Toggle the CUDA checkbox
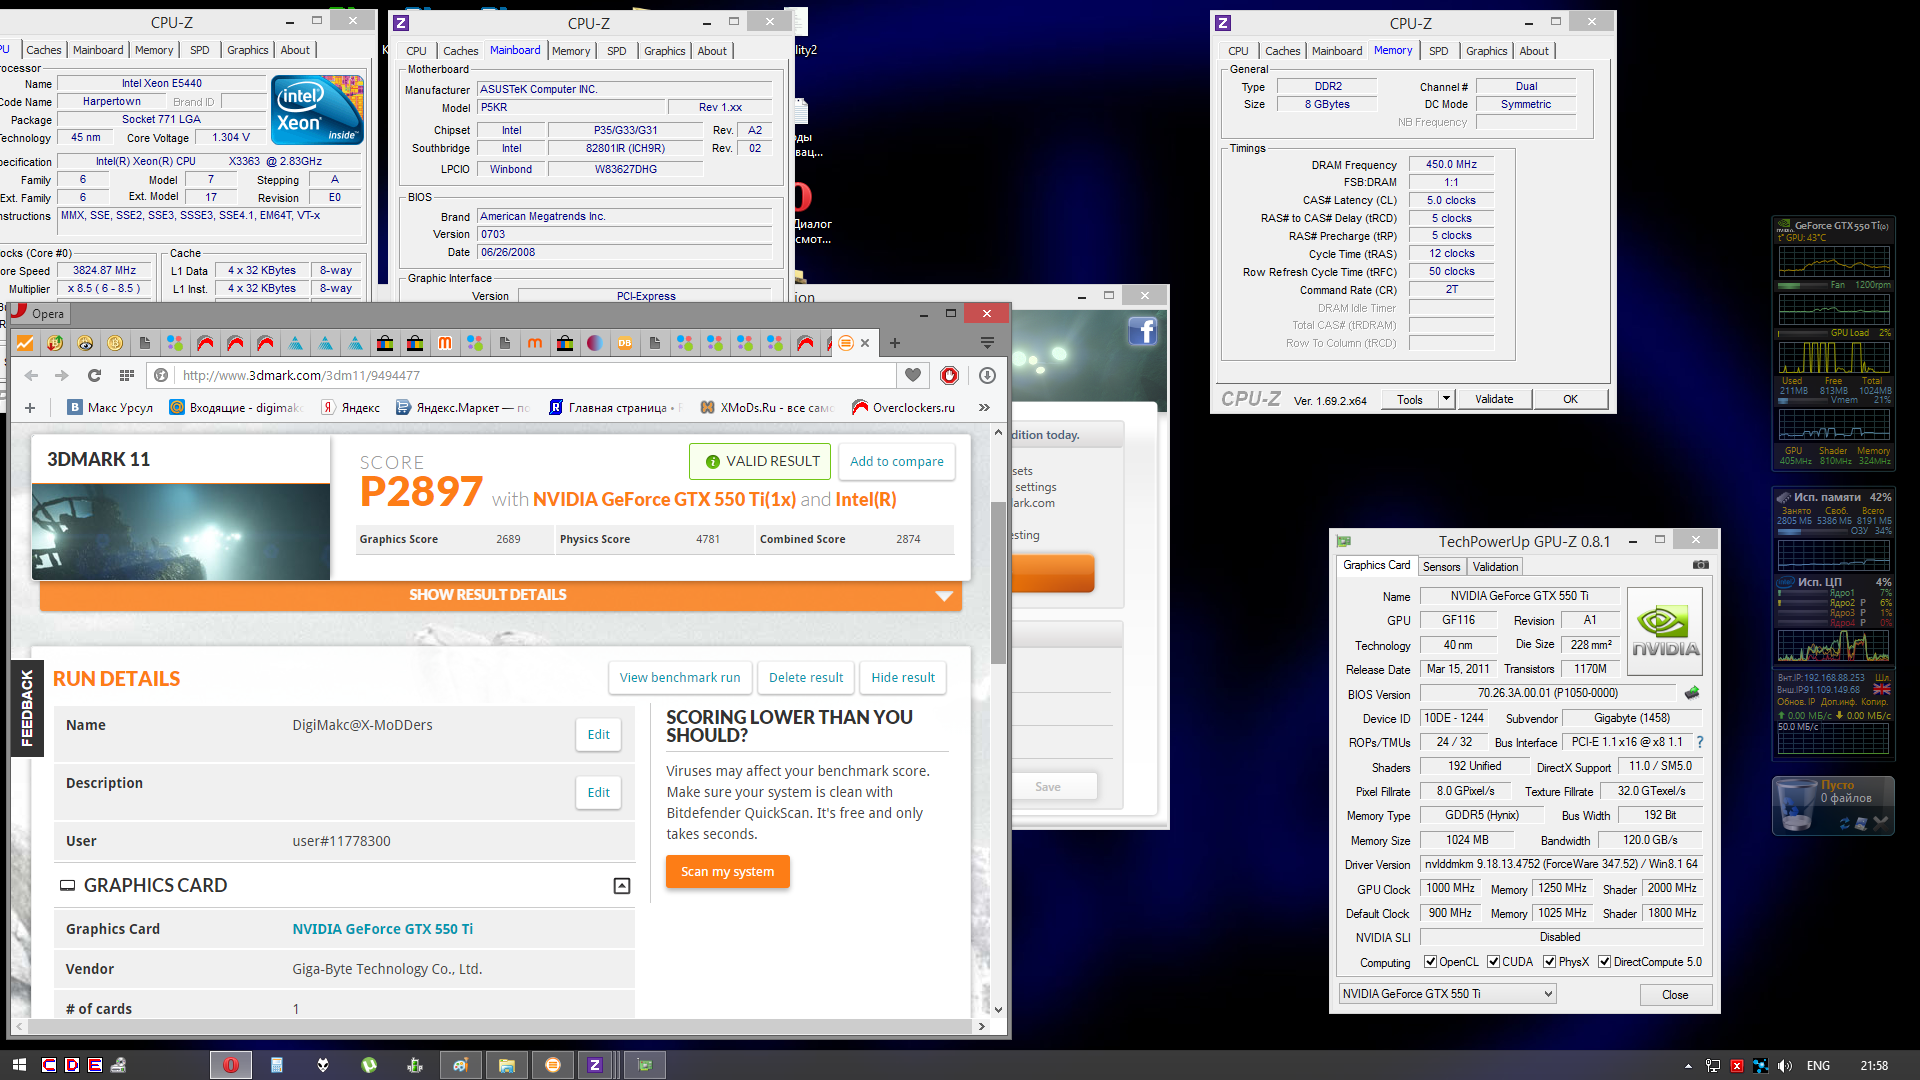 pos(1493,962)
